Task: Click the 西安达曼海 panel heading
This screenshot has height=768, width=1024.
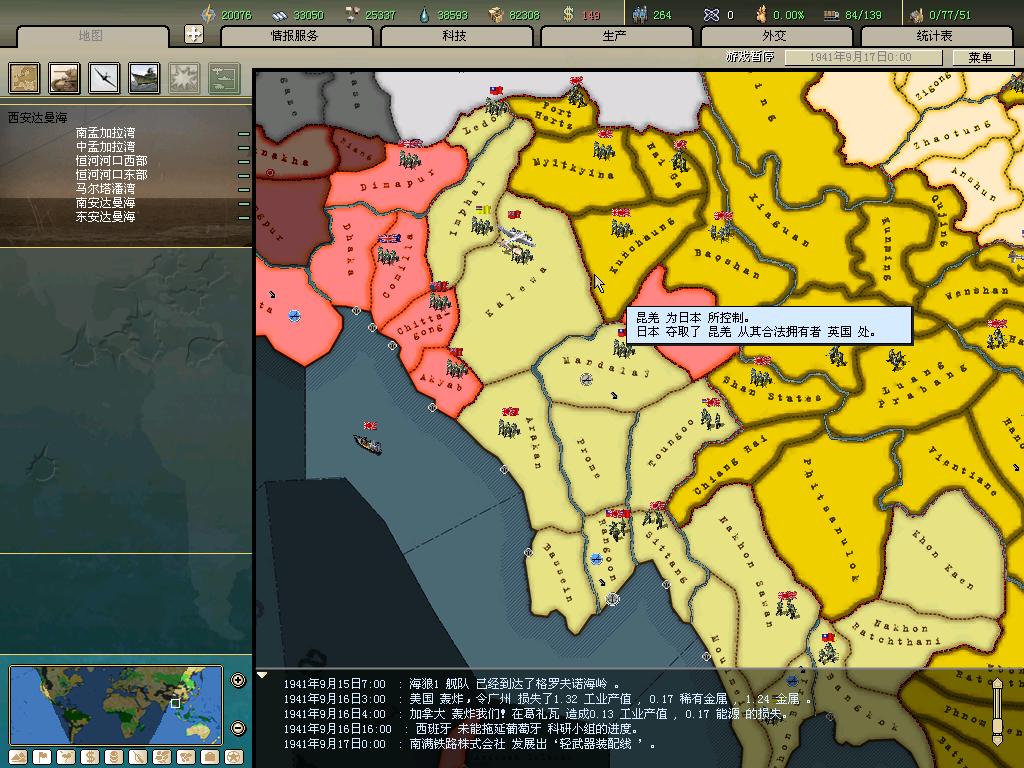Action: (37, 118)
